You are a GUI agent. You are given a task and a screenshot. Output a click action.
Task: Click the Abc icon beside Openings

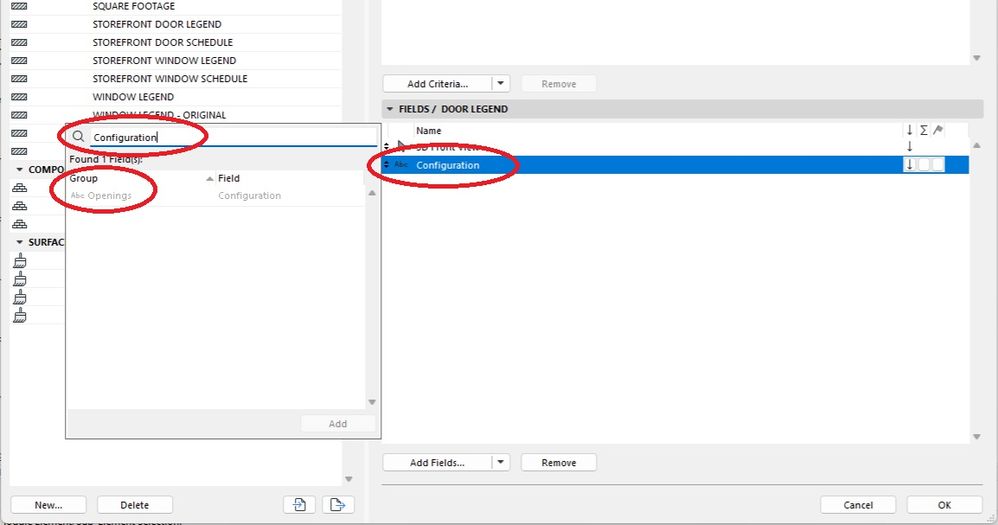pos(77,195)
